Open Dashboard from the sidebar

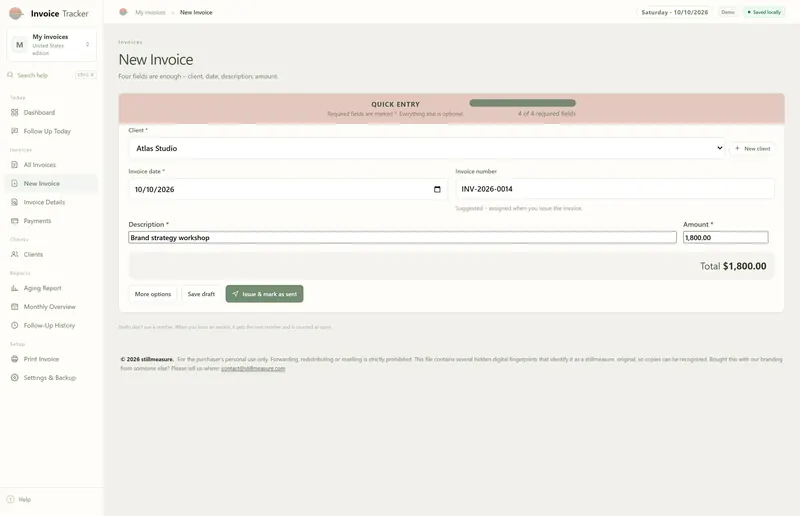point(51,112)
